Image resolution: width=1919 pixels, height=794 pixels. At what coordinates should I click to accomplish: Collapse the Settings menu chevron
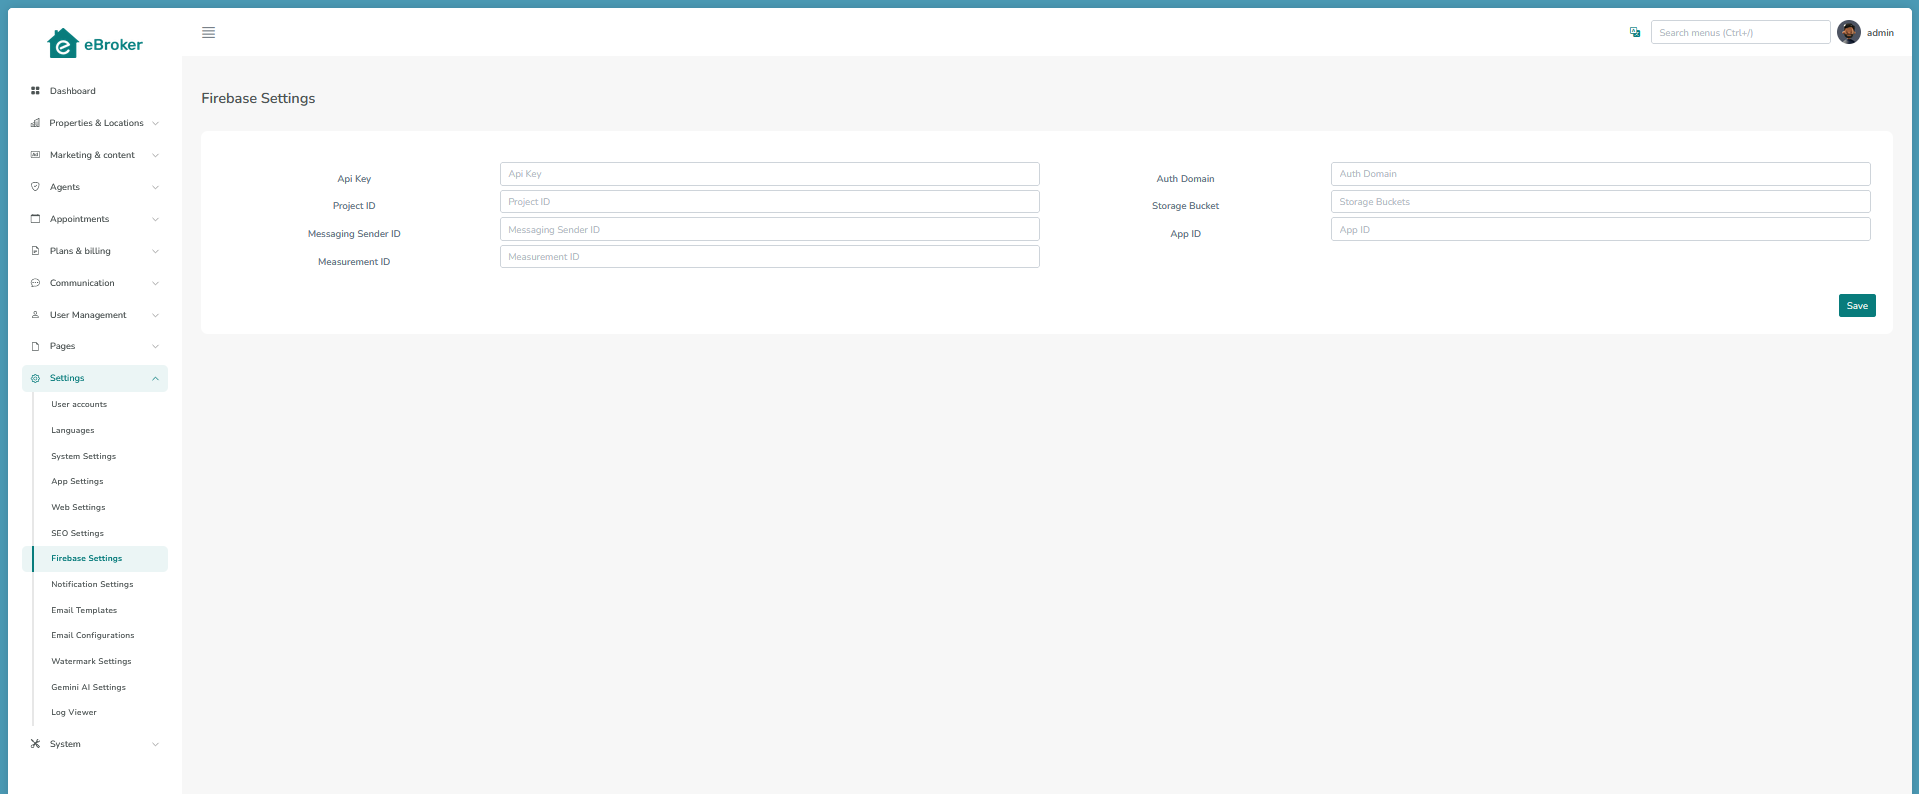coord(155,378)
